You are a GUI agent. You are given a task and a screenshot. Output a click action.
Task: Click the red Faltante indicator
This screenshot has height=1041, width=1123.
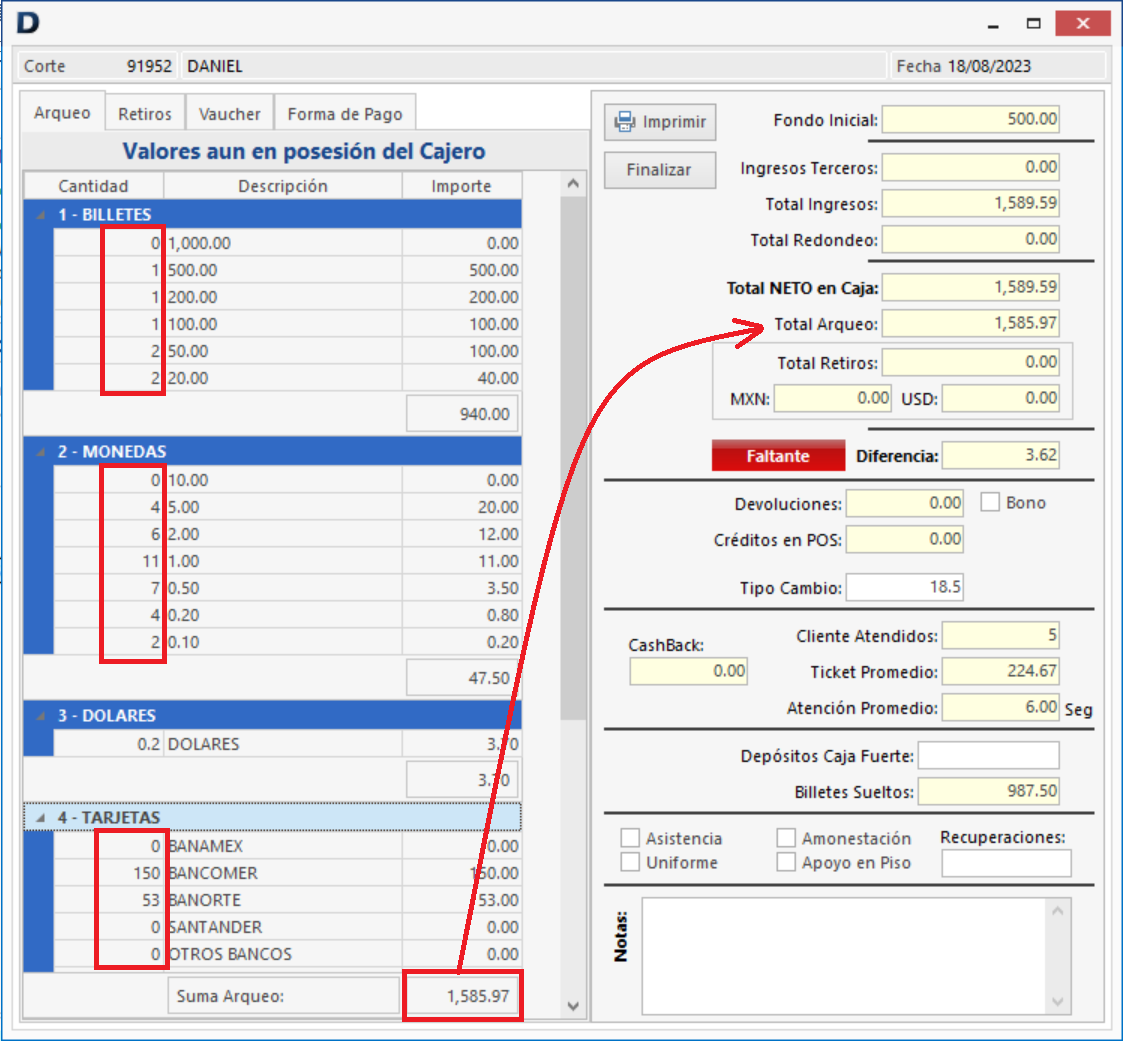pos(778,456)
